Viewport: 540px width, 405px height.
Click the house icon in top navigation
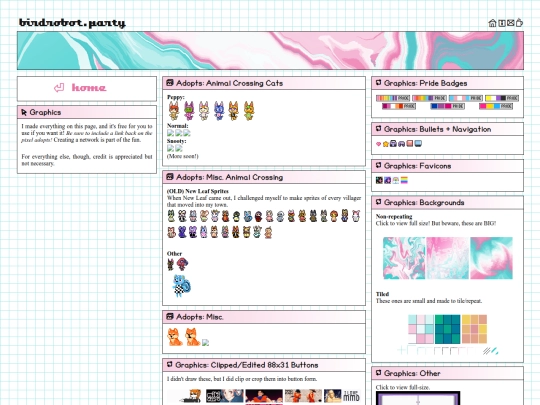pos(492,23)
